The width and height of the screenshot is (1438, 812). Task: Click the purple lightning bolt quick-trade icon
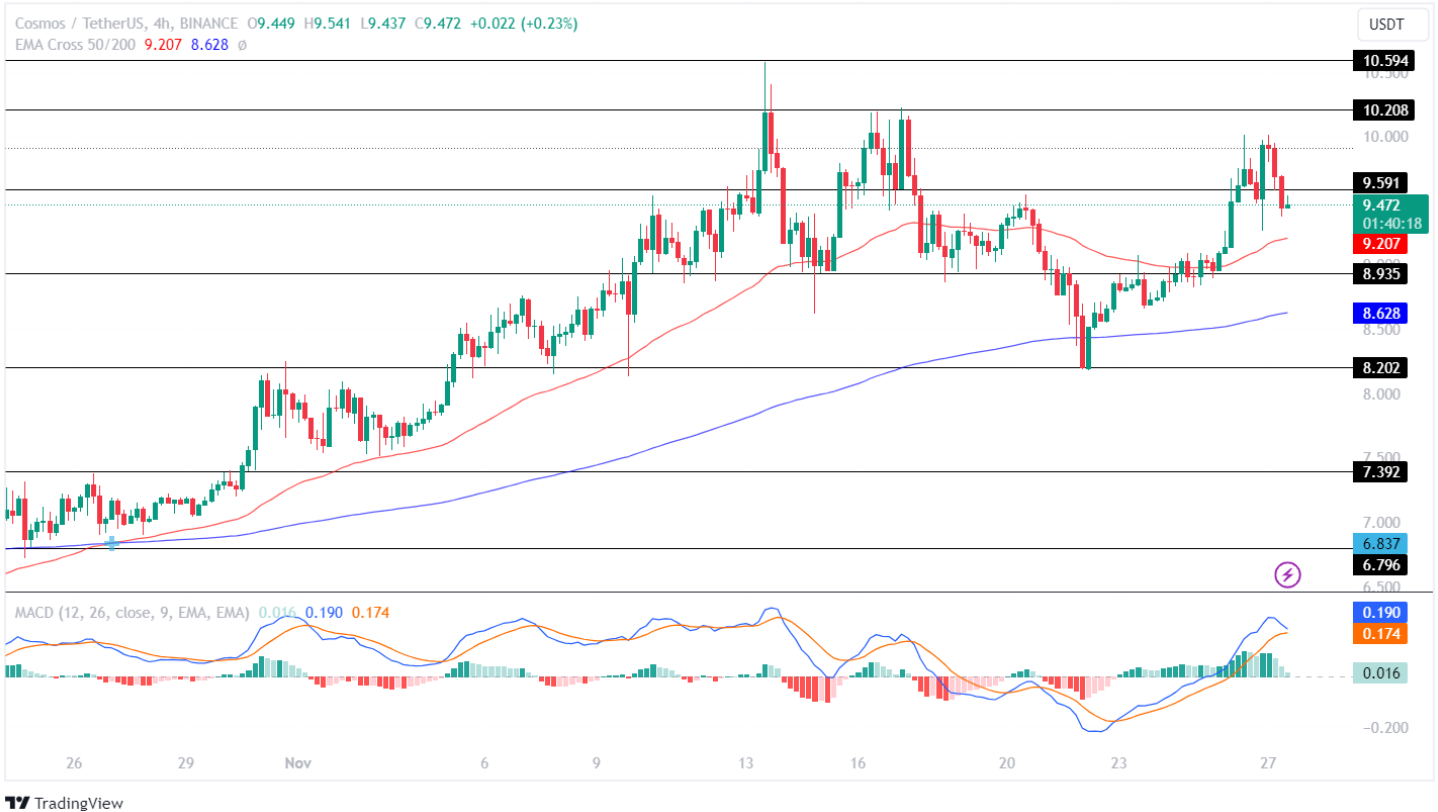tap(1286, 572)
